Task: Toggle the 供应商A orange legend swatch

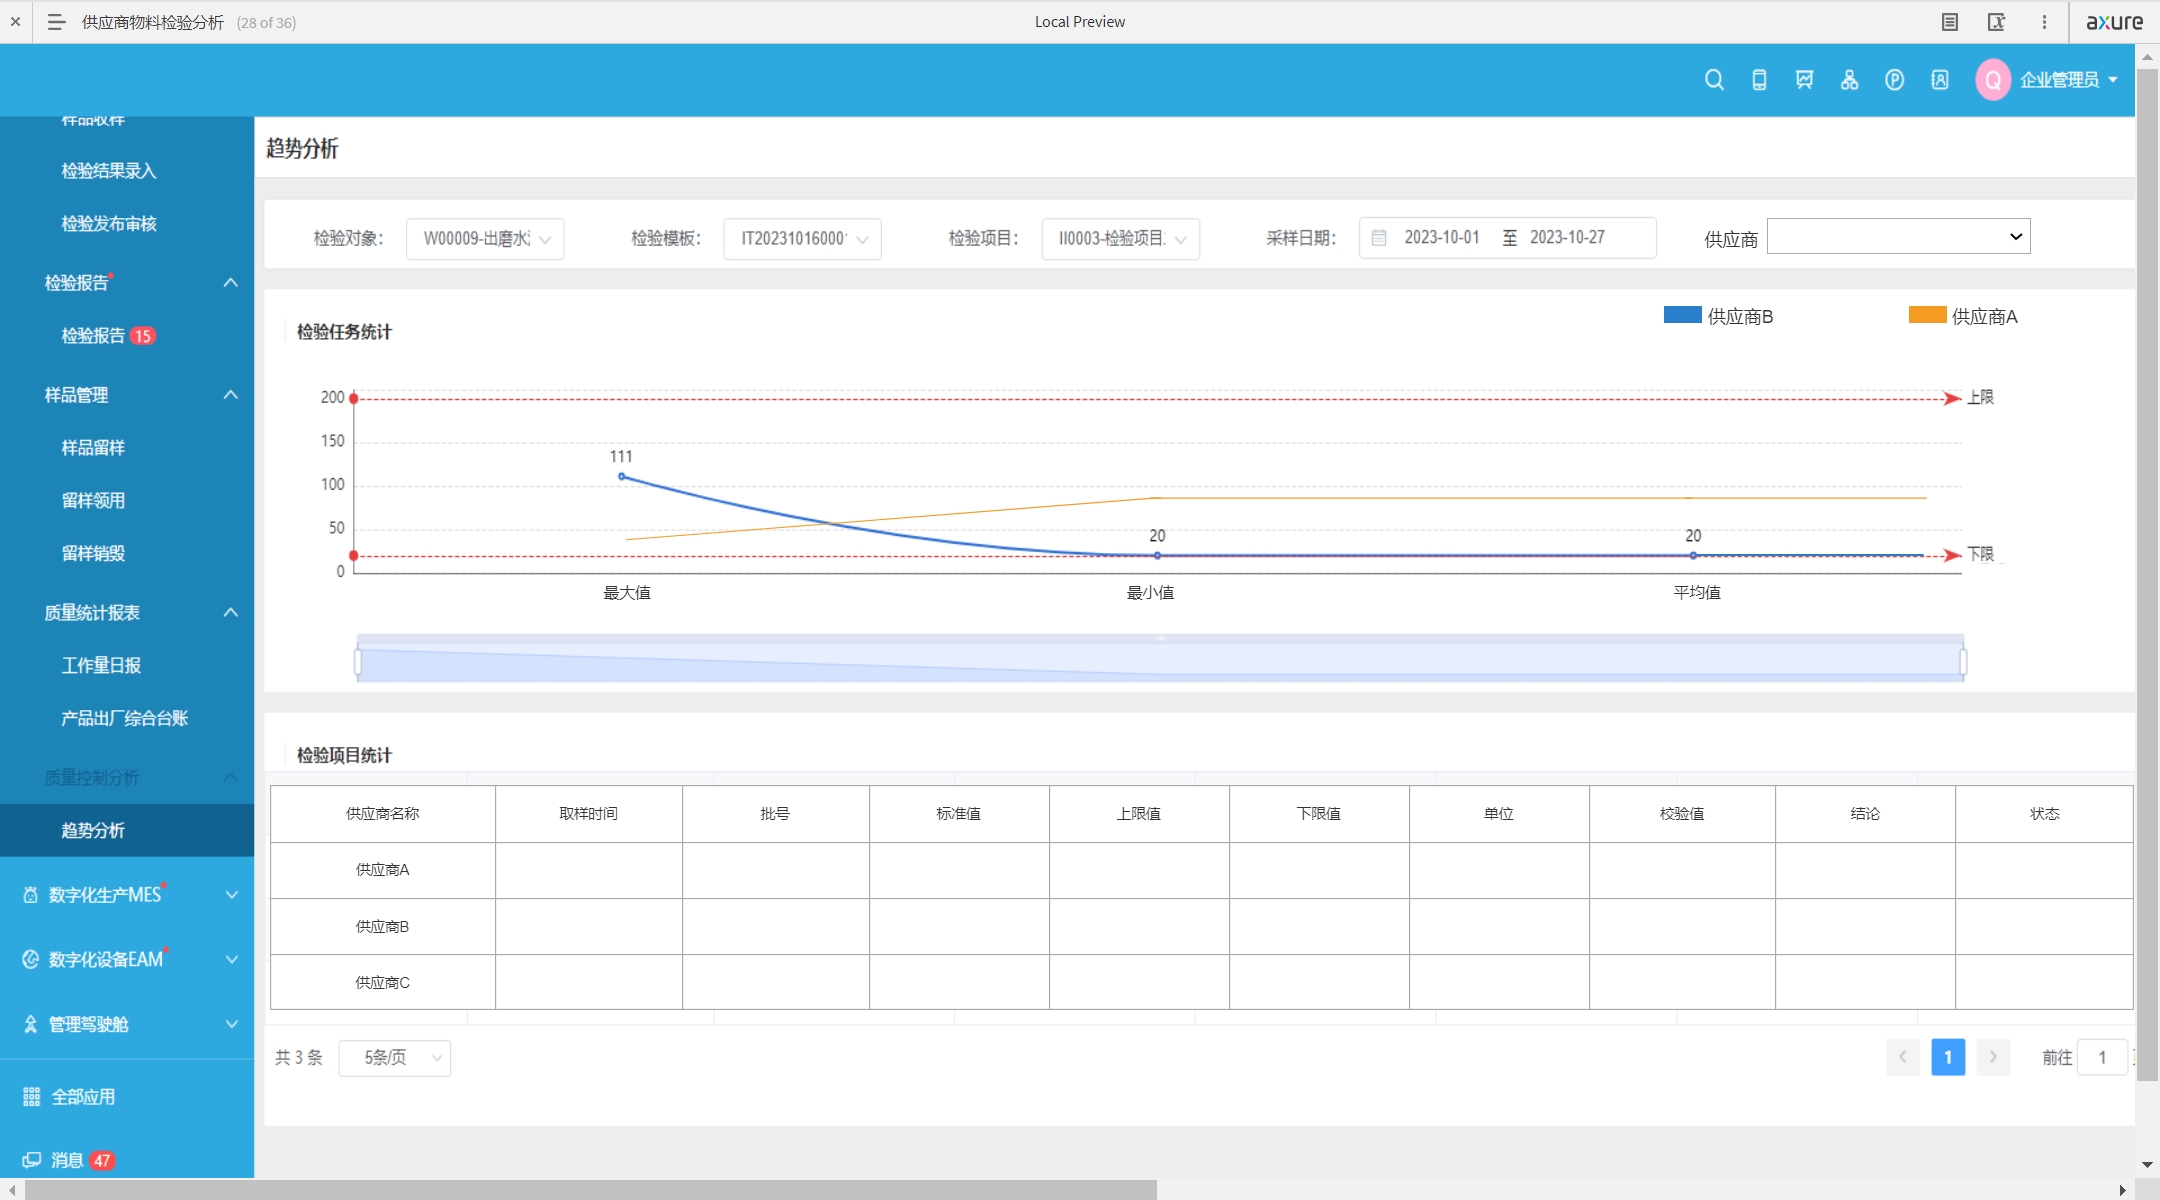Action: [1927, 315]
